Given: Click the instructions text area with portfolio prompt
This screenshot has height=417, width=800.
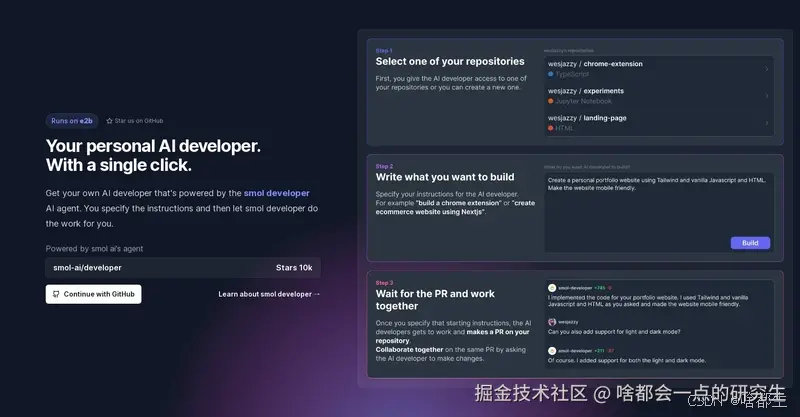Looking at the screenshot, I should point(659,212).
